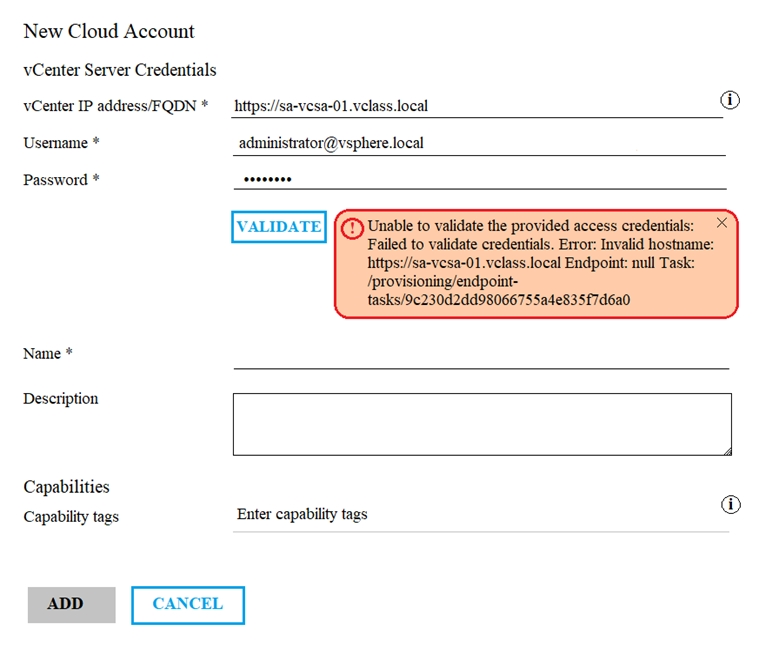
Task: Click the Description box resize handle
Action: [727, 450]
